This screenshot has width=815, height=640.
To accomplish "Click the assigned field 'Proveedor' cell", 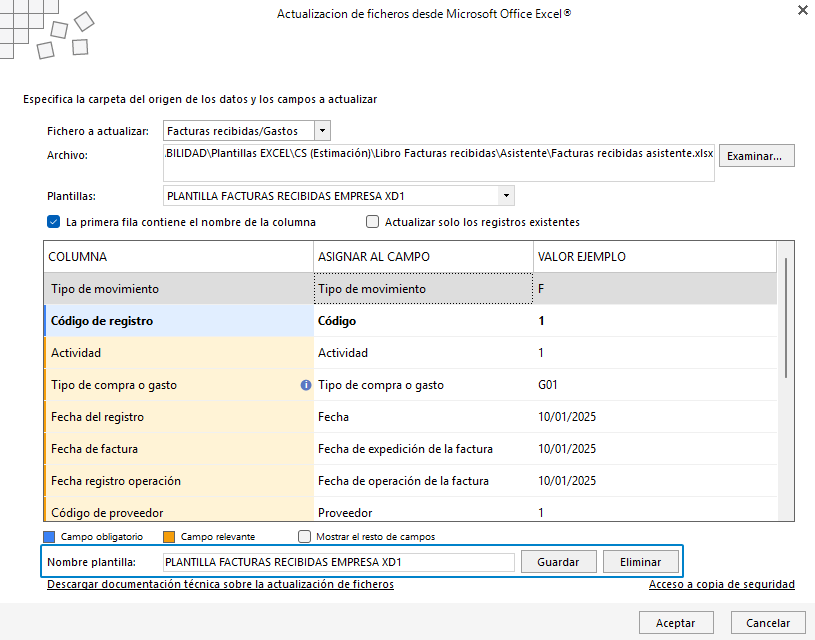I will pos(423,511).
